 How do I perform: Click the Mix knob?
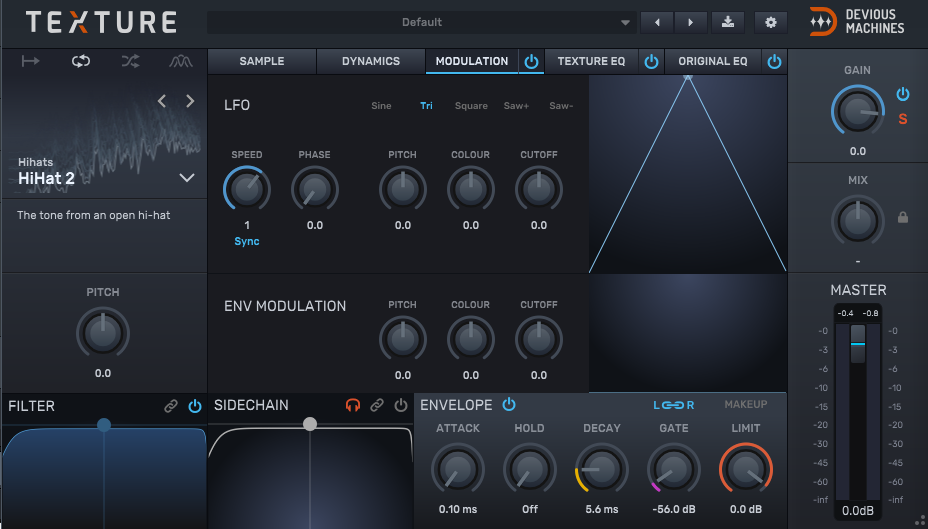tap(858, 221)
